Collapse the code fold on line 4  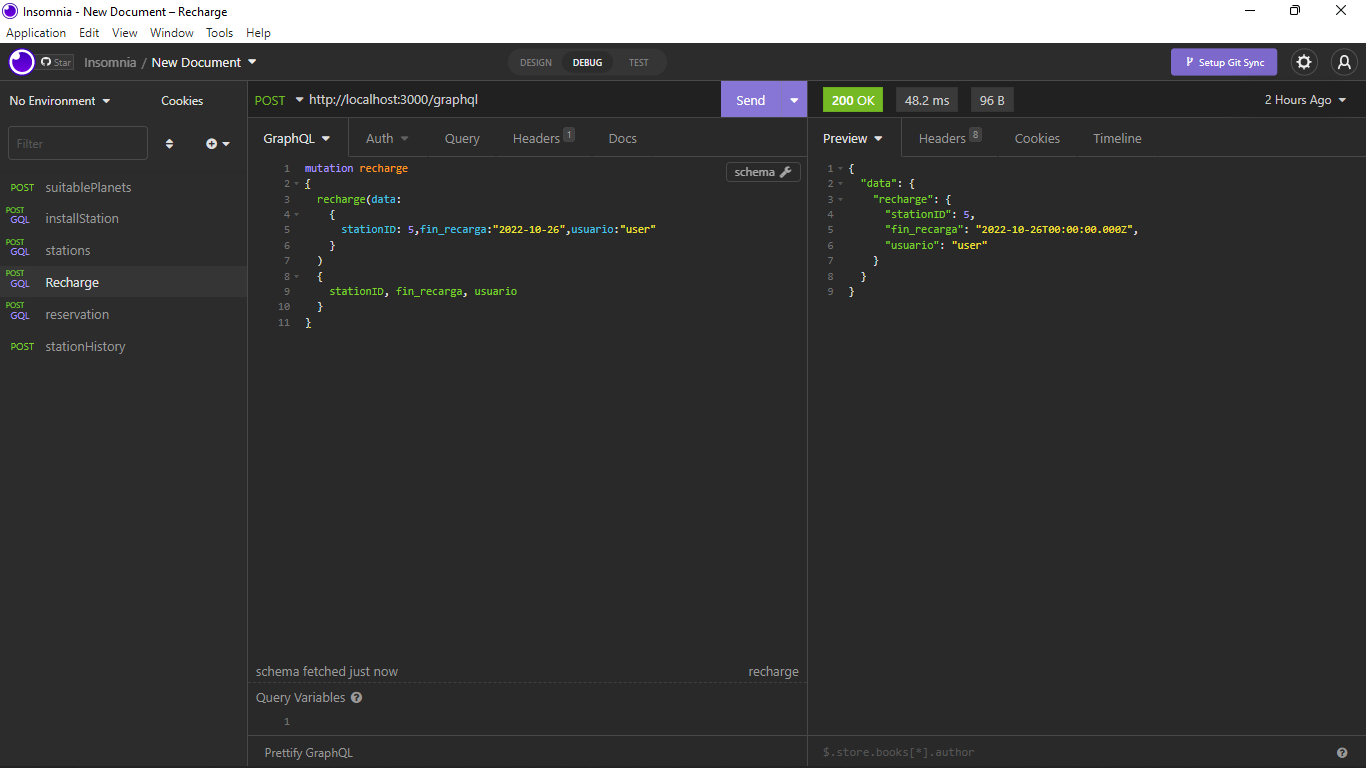[x=296, y=215]
